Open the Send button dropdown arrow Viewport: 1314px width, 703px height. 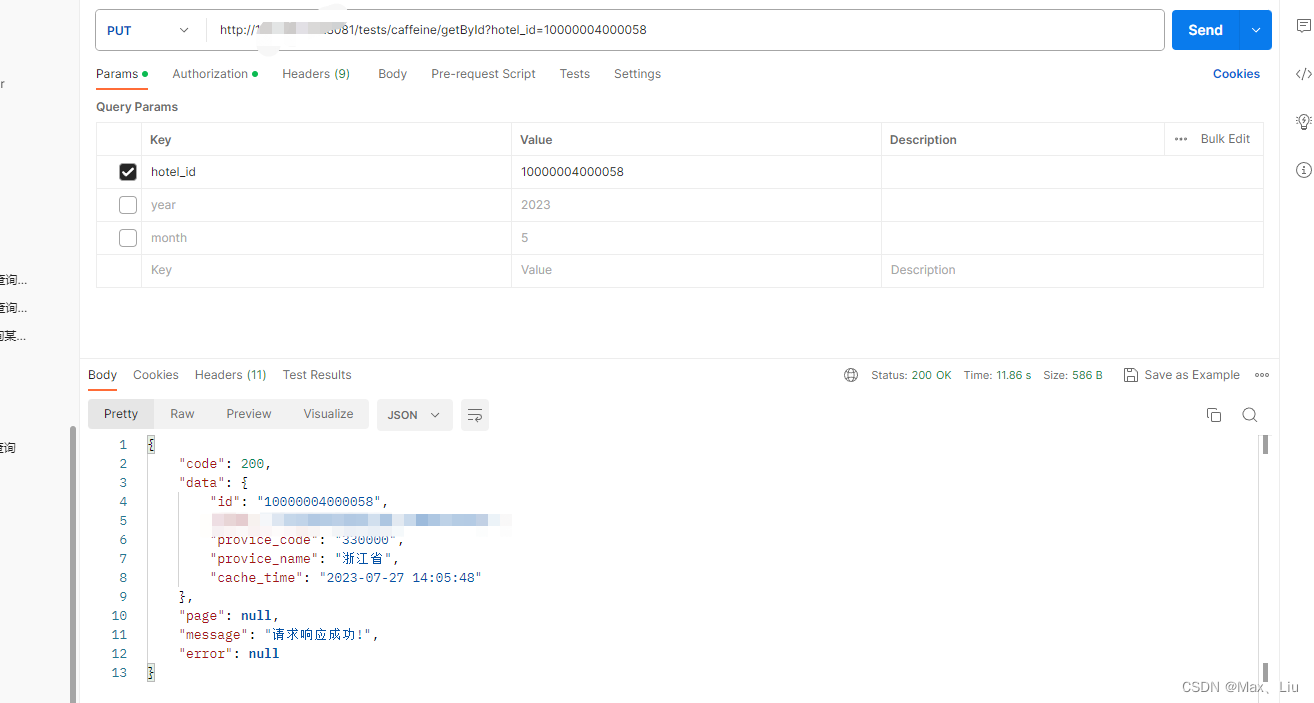[x=1254, y=30]
